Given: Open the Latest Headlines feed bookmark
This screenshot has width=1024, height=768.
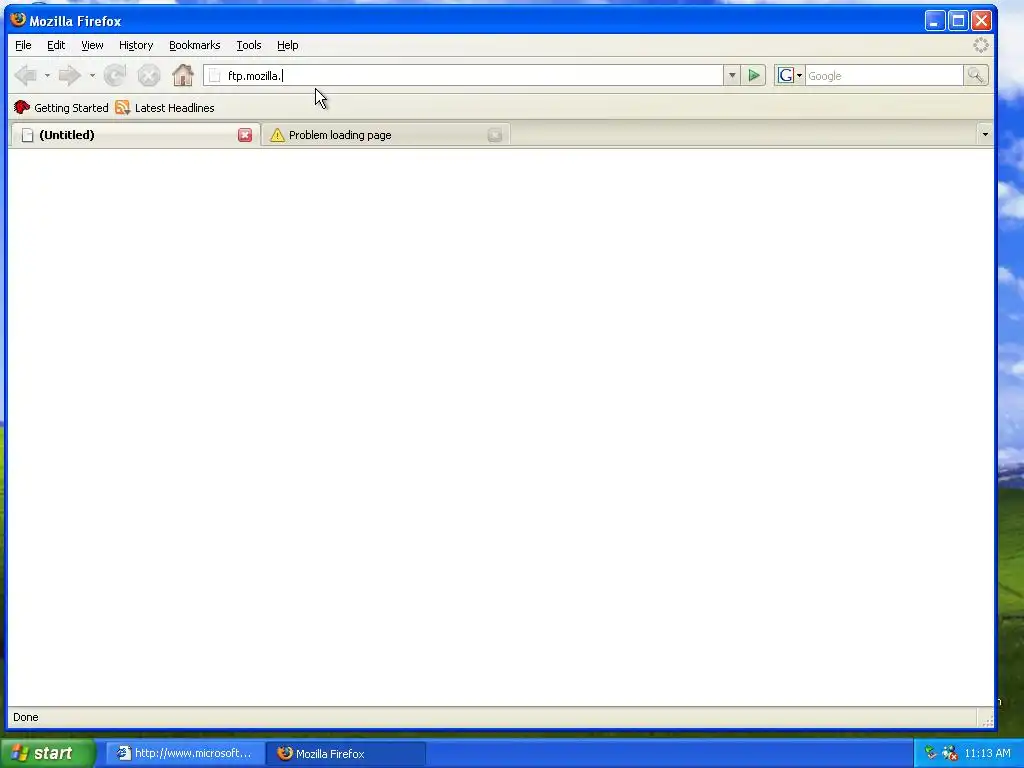Looking at the screenshot, I should 165,108.
